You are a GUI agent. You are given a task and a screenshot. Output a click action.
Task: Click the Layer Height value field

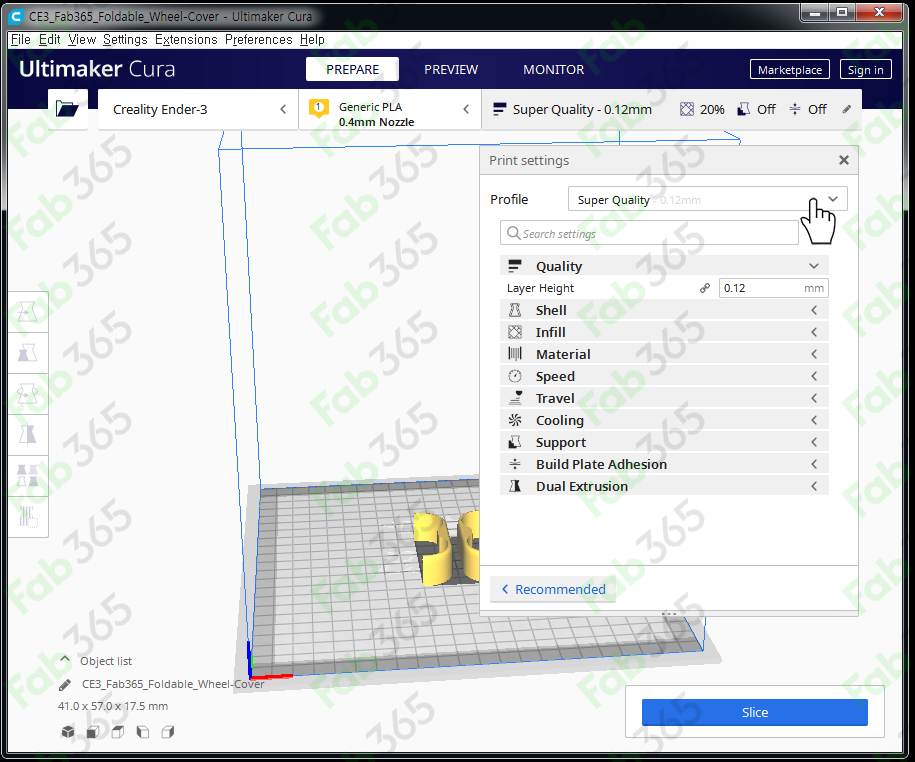pos(773,288)
